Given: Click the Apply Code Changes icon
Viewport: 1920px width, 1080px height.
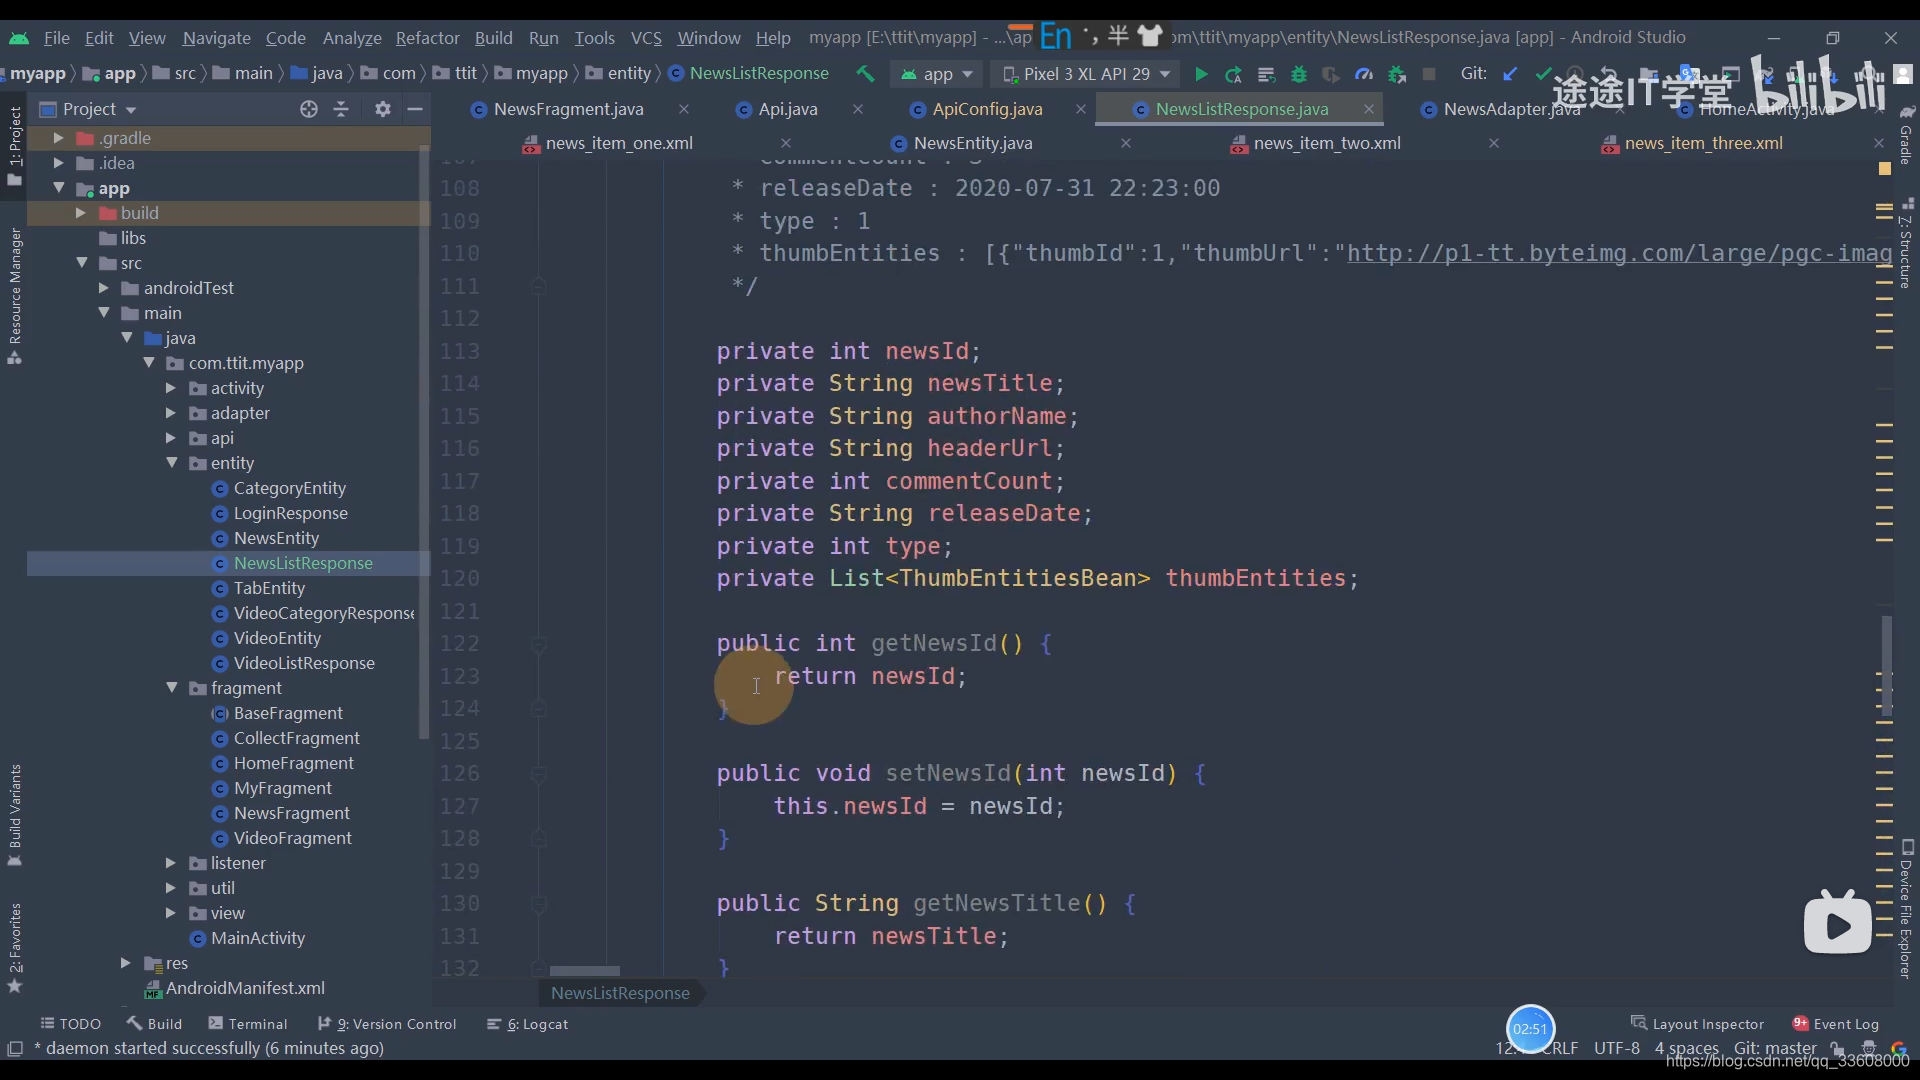Looking at the screenshot, I should point(1266,74).
